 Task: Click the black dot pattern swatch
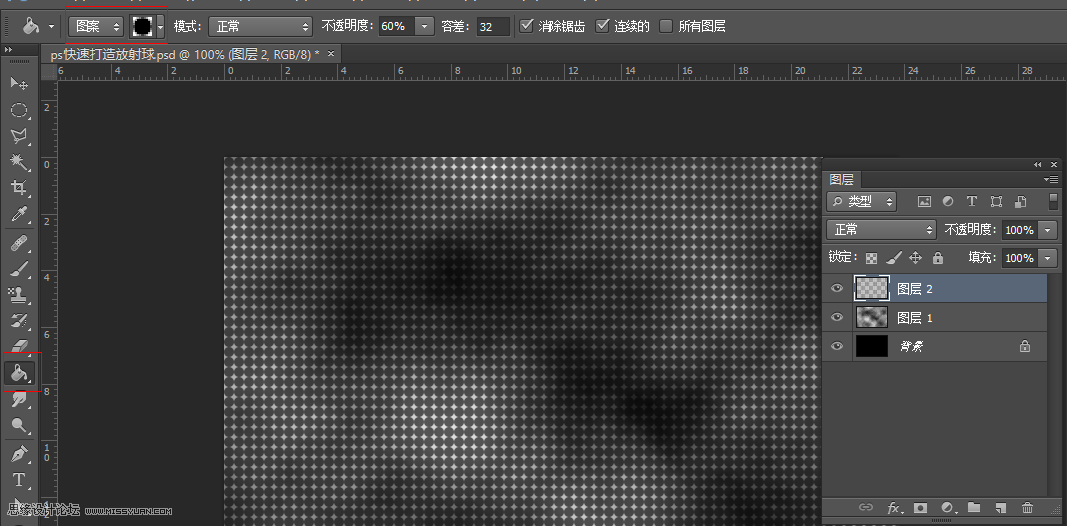(142, 27)
